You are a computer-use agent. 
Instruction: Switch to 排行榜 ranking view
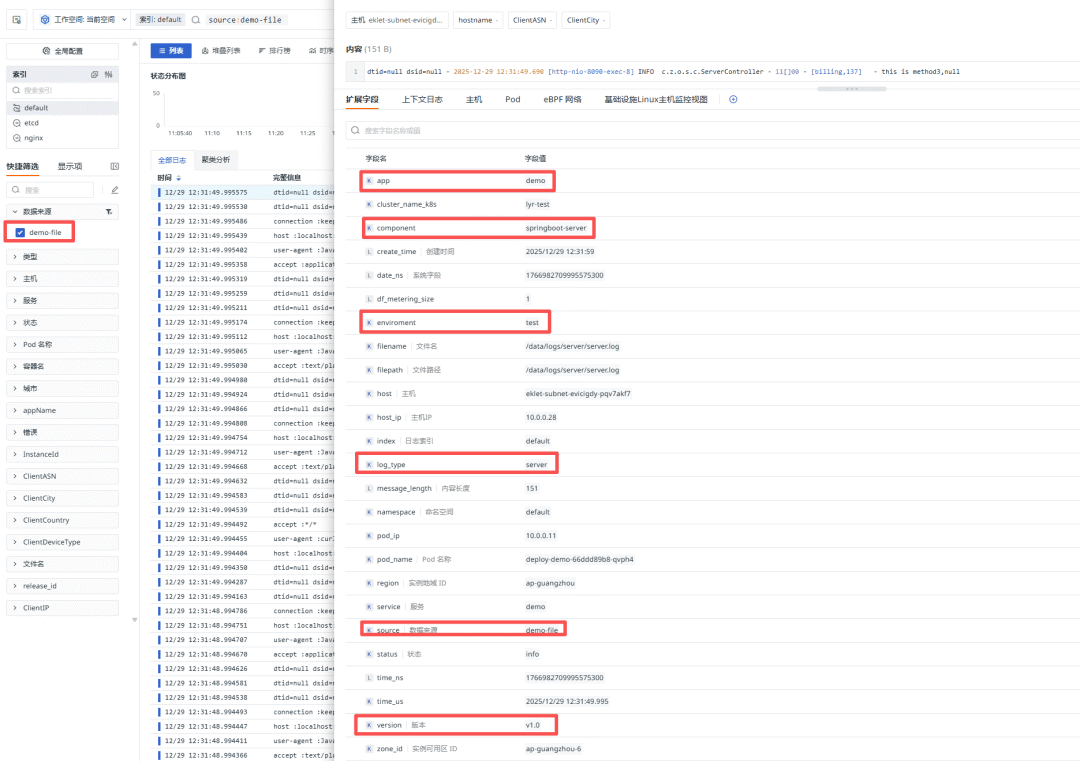click(x=275, y=51)
